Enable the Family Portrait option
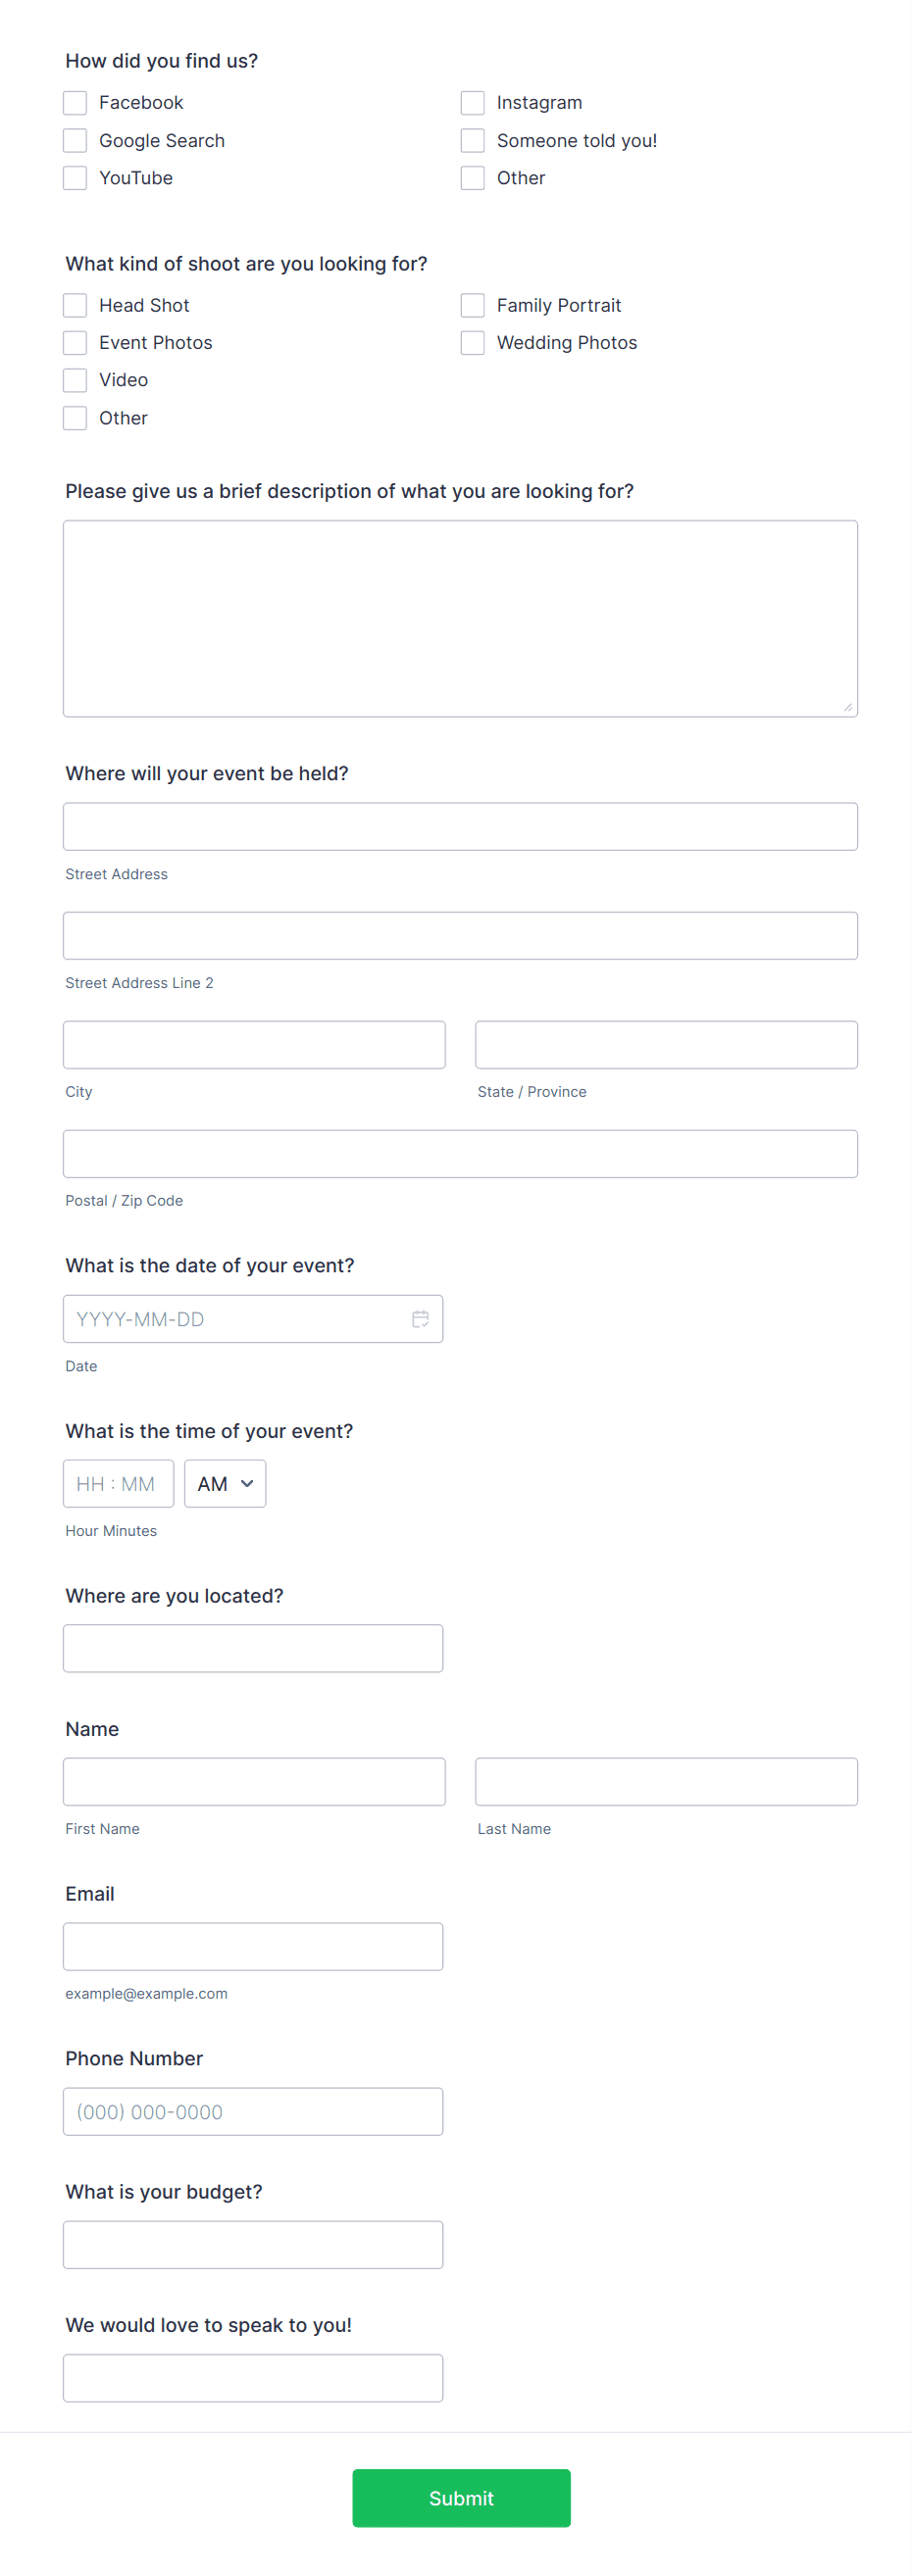Image resolution: width=912 pixels, height=2576 pixels. tap(472, 305)
